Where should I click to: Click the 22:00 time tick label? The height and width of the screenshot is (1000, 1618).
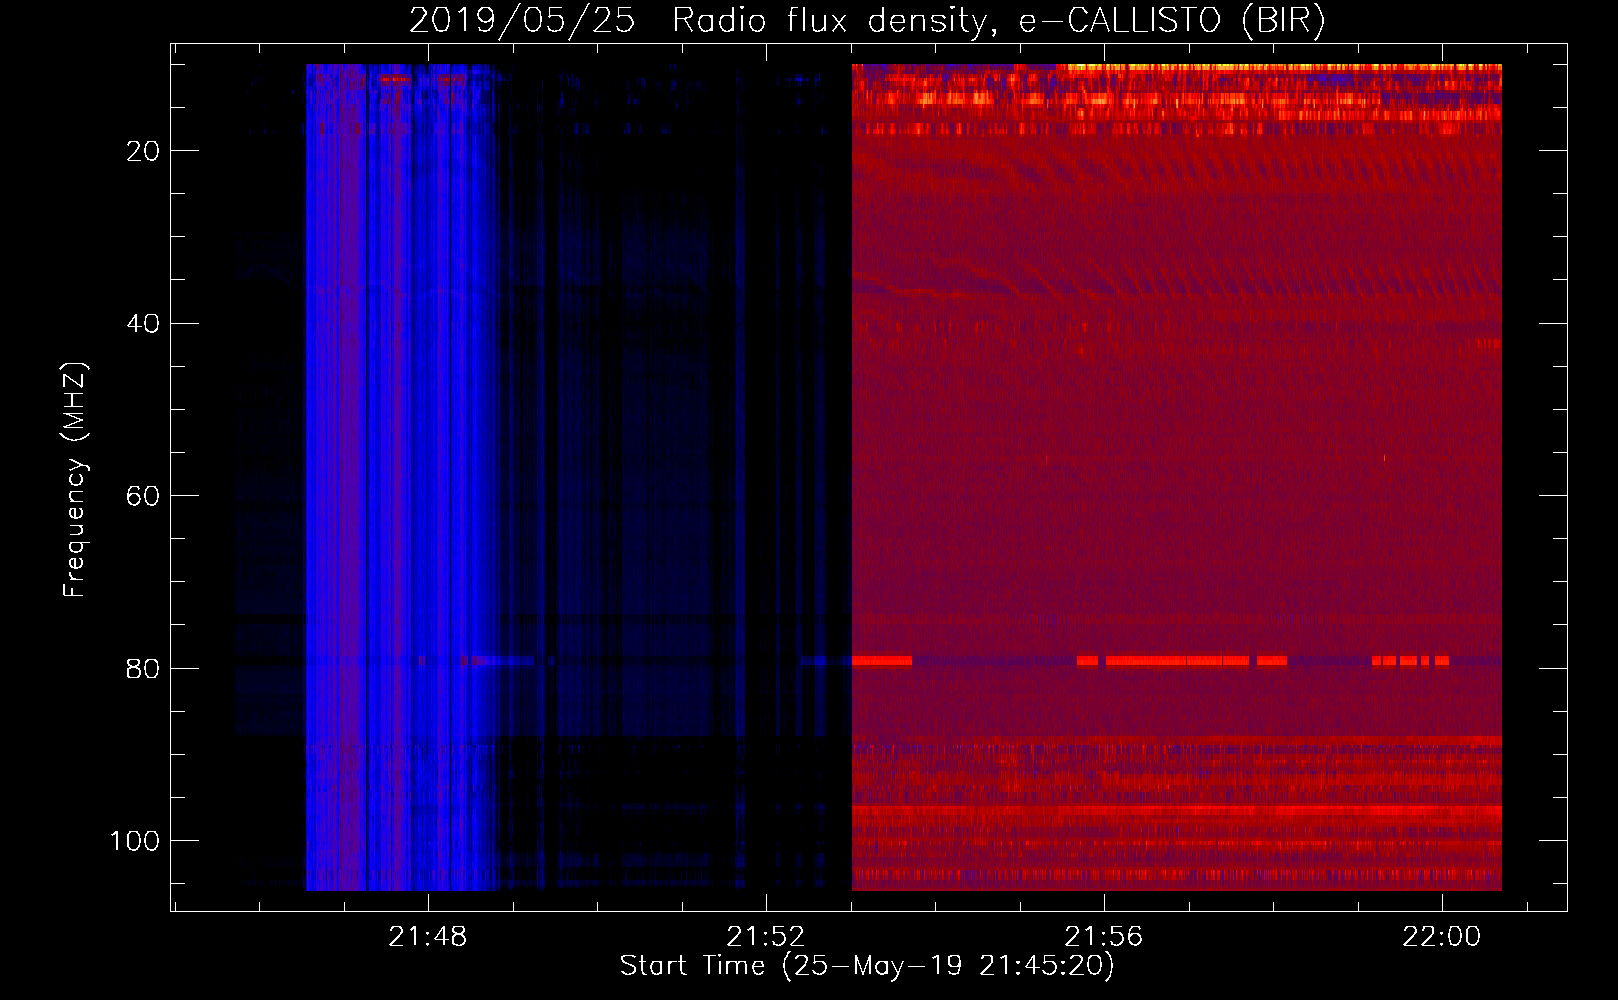1442,937
